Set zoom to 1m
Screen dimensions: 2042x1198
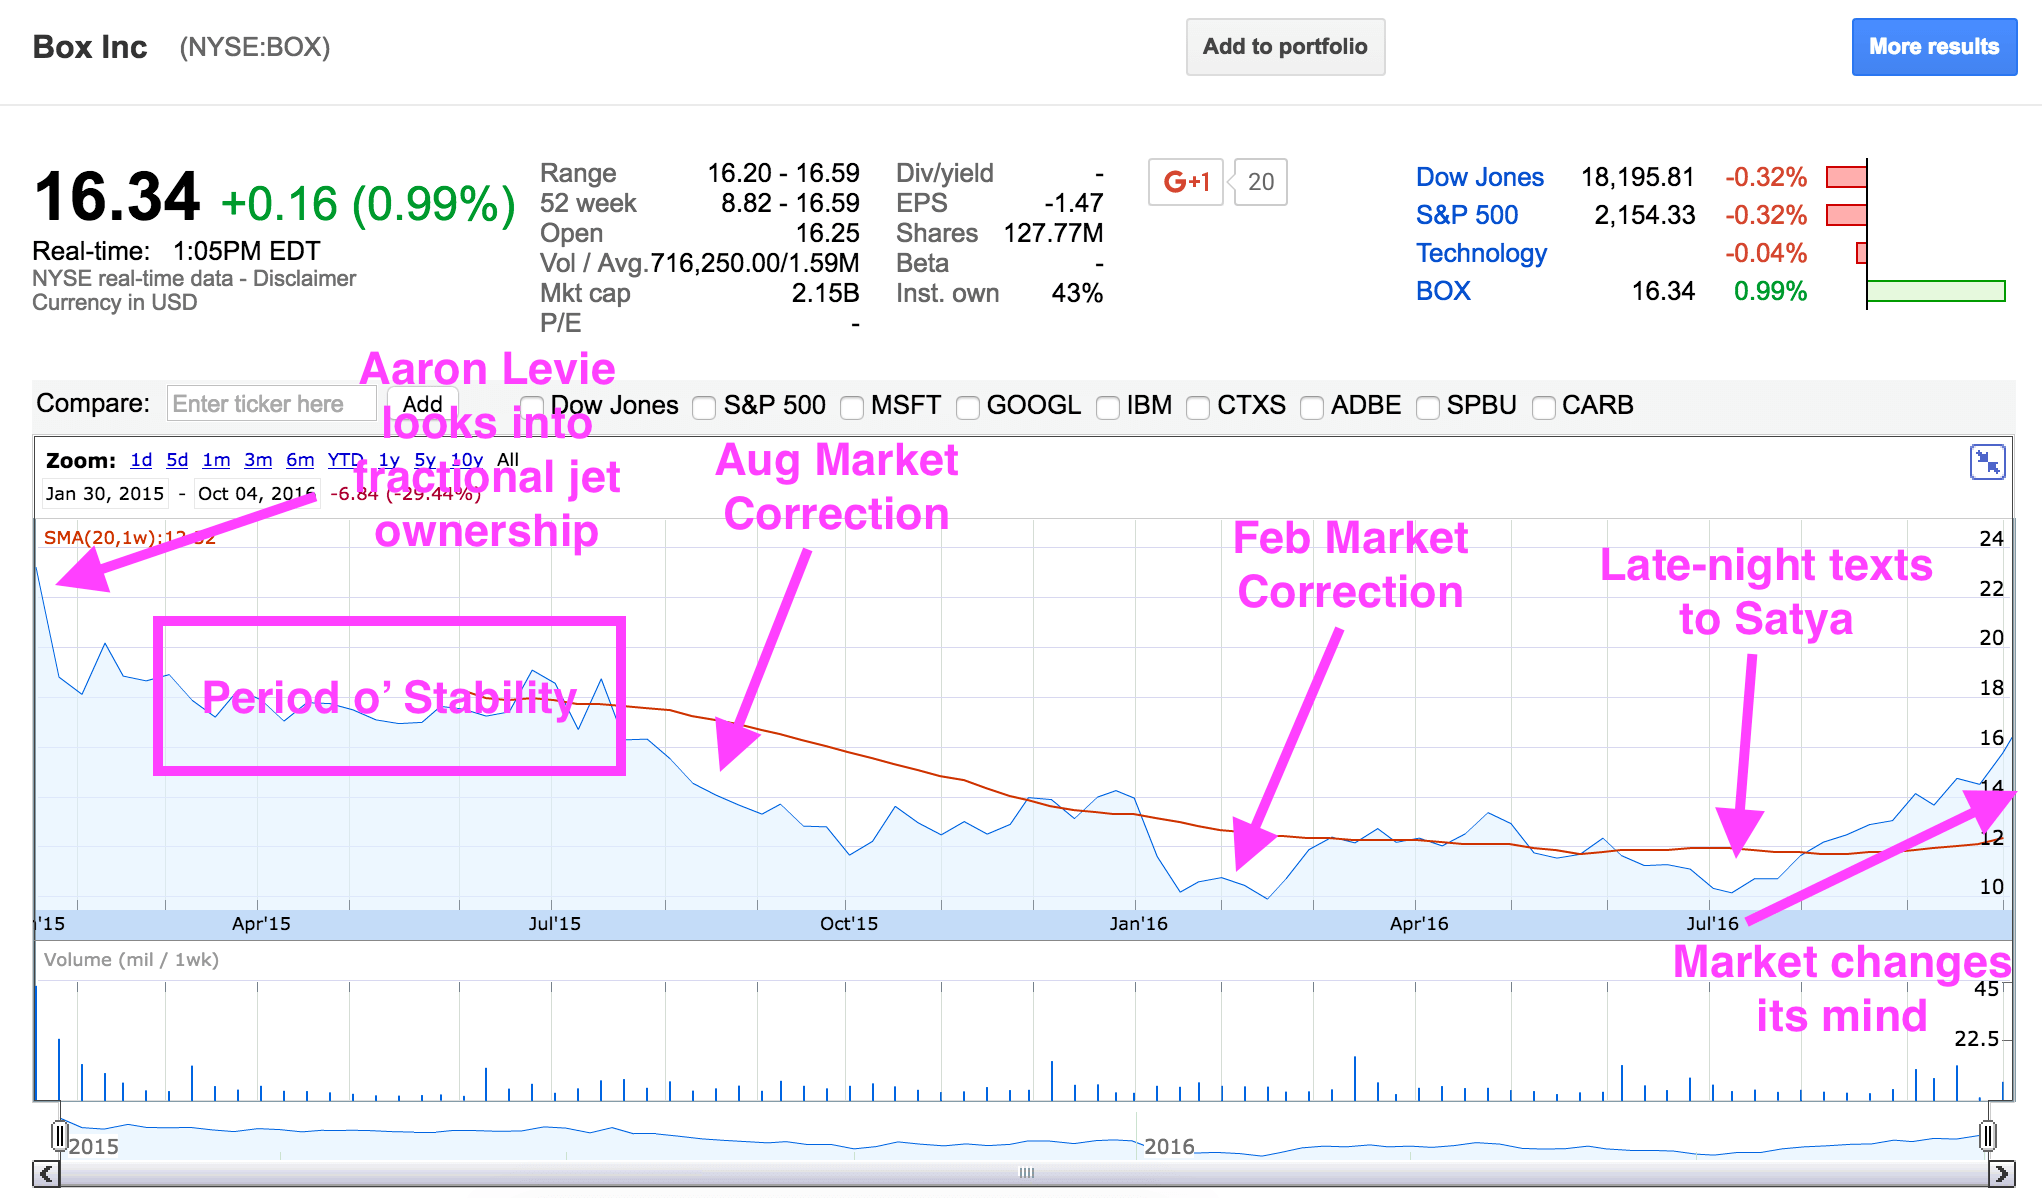[216, 460]
